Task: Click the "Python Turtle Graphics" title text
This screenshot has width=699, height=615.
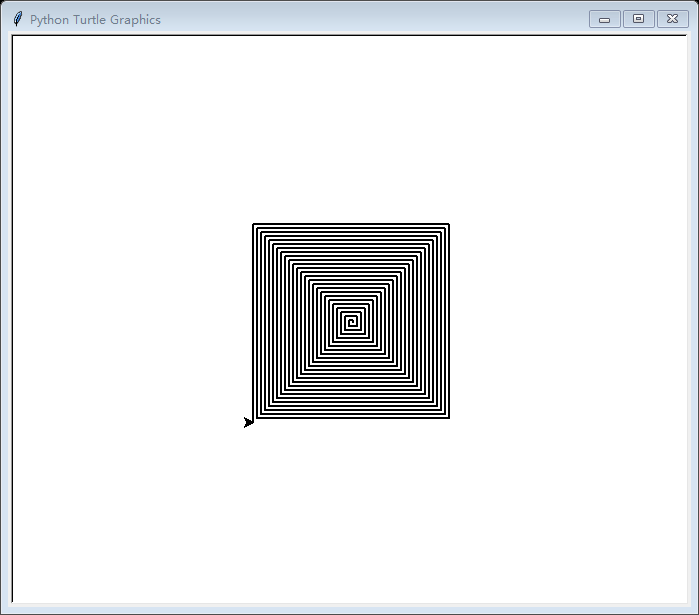Action: [95, 20]
